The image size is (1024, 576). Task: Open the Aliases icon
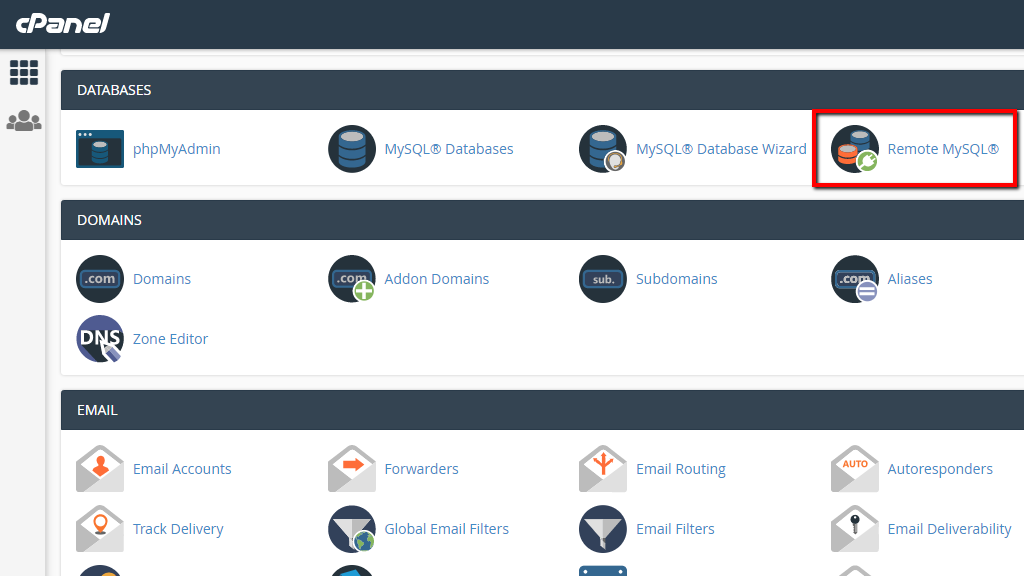tap(855, 278)
